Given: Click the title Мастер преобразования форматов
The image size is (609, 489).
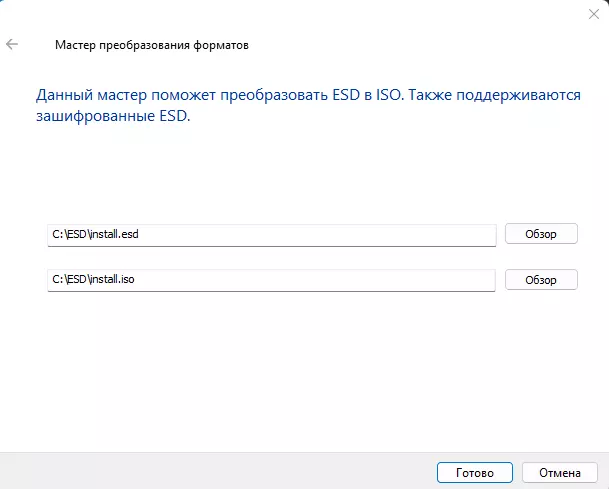Looking at the screenshot, I should 152,46.
